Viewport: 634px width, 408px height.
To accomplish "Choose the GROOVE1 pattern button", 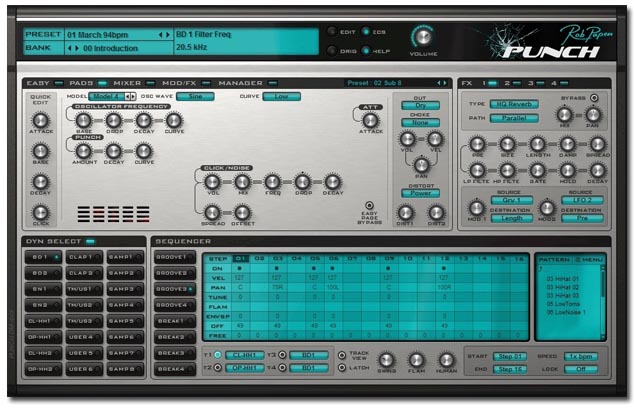I will tap(175, 257).
